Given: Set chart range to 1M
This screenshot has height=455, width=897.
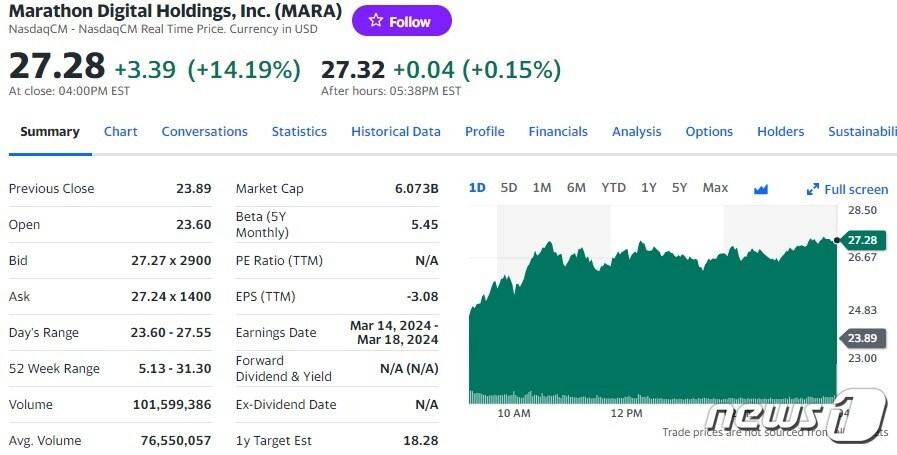Looking at the screenshot, I should click(x=542, y=188).
